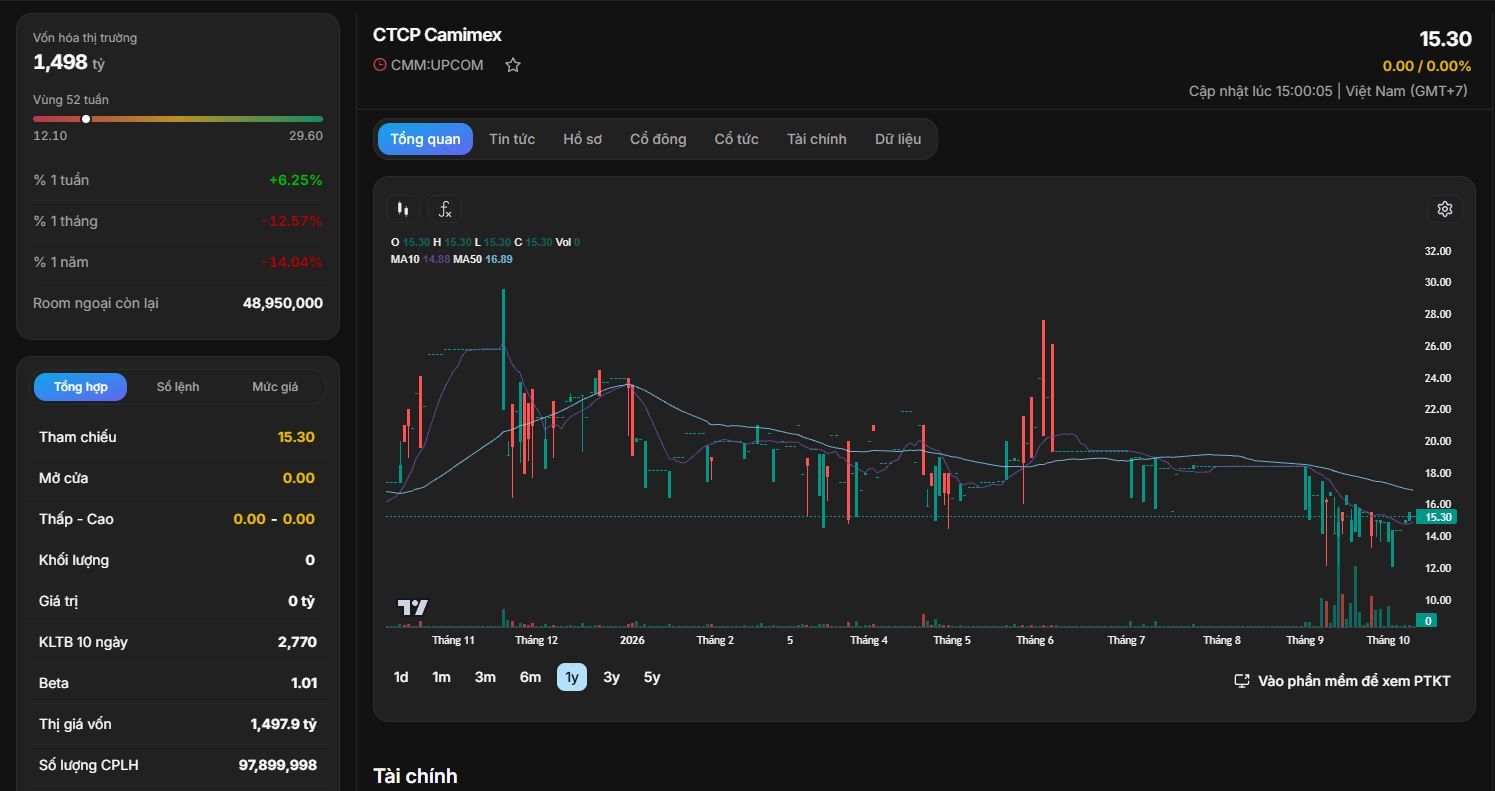Click the TradingView logo on chart
1495x791 pixels.
tap(413, 607)
